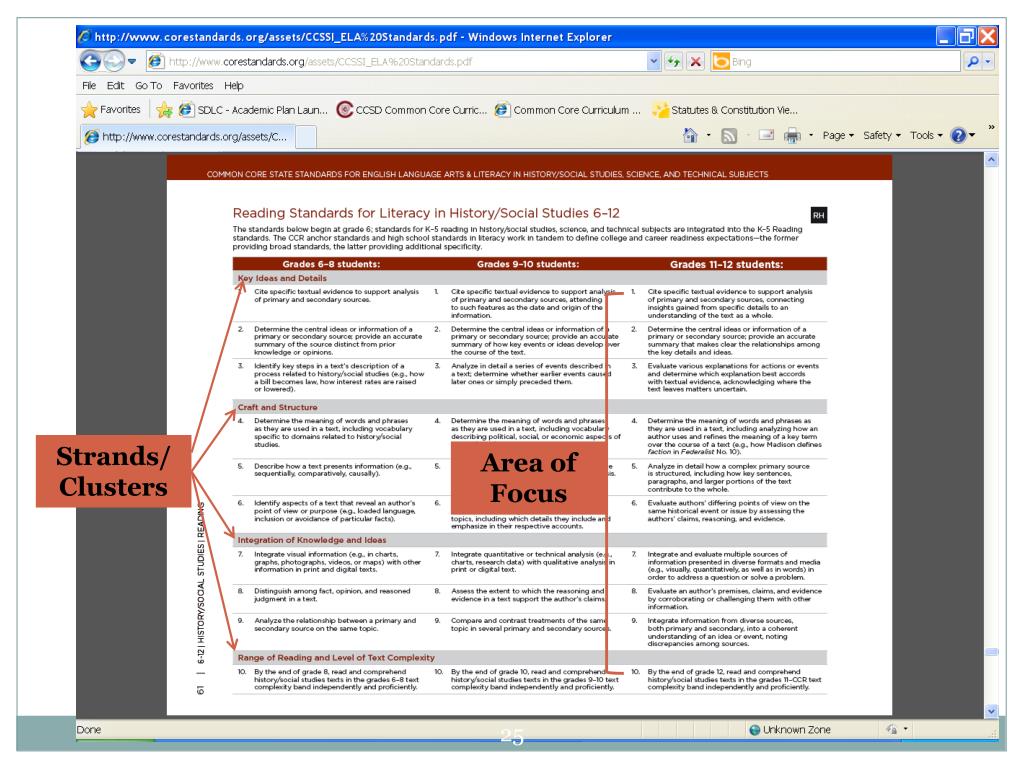The image size is (1024, 768).
Task: Click the page icon in address bar
Action: coord(155,61)
